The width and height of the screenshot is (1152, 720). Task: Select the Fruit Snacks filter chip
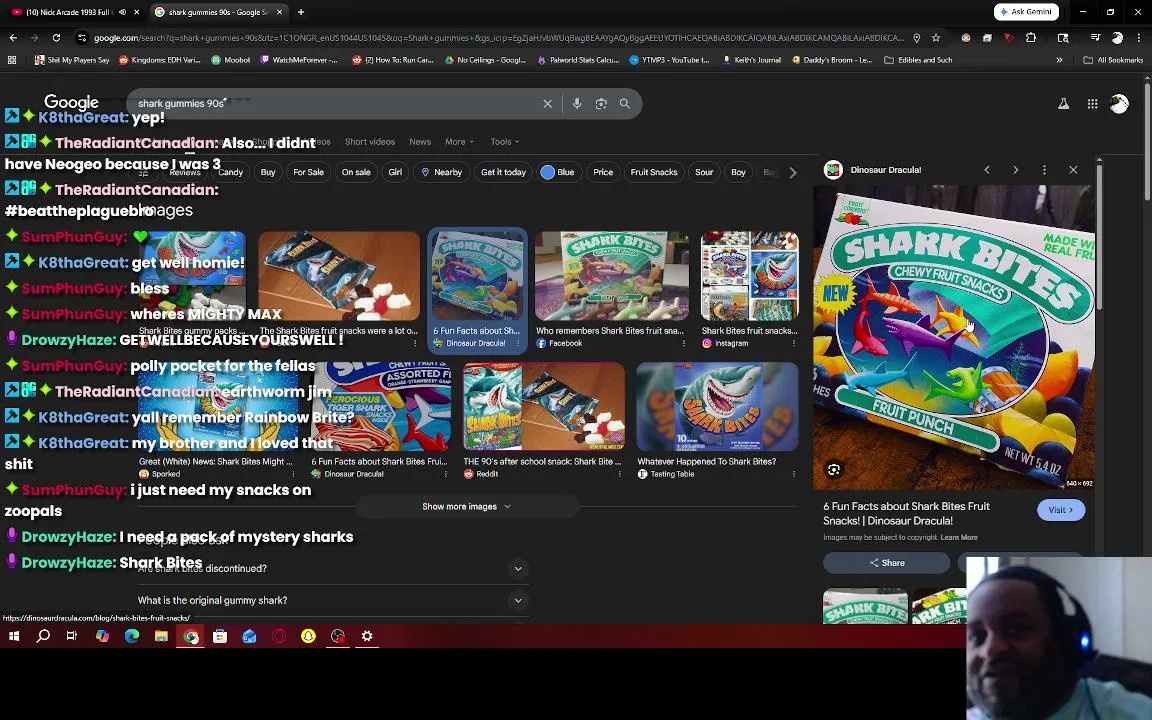pos(654,172)
